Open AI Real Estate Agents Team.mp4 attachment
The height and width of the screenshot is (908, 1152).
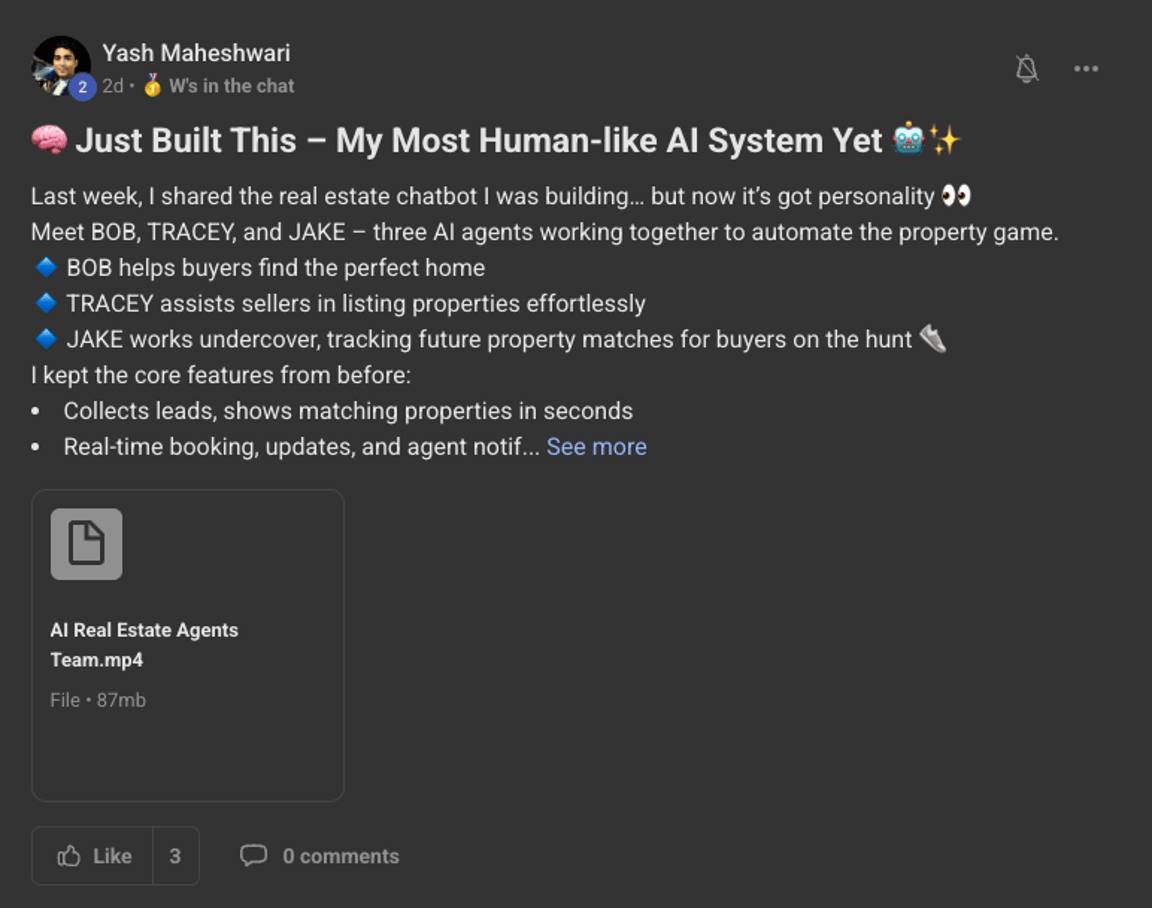point(144,645)
